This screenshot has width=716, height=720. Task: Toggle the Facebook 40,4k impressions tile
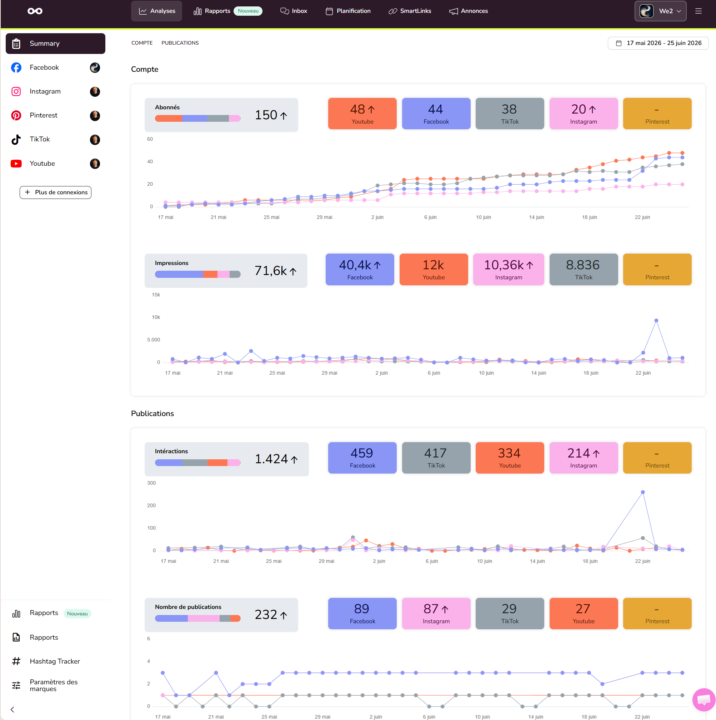(x=360, y=269)
